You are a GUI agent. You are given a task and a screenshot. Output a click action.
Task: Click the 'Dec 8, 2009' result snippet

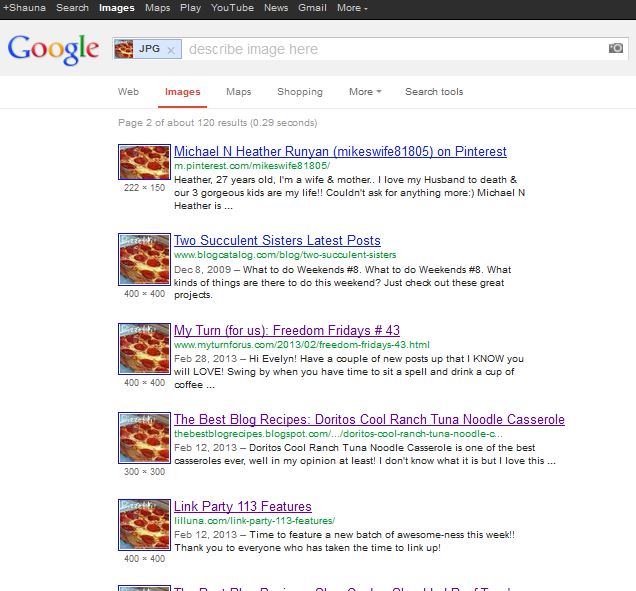click(x=343, y=282)
